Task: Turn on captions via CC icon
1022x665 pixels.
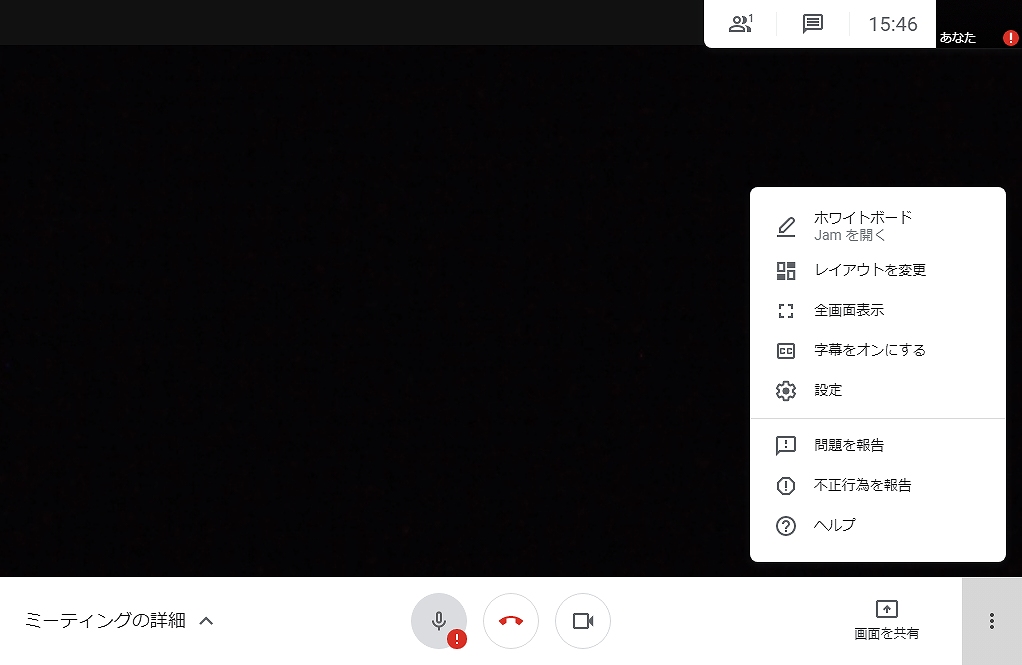Action: pos(786,351)
